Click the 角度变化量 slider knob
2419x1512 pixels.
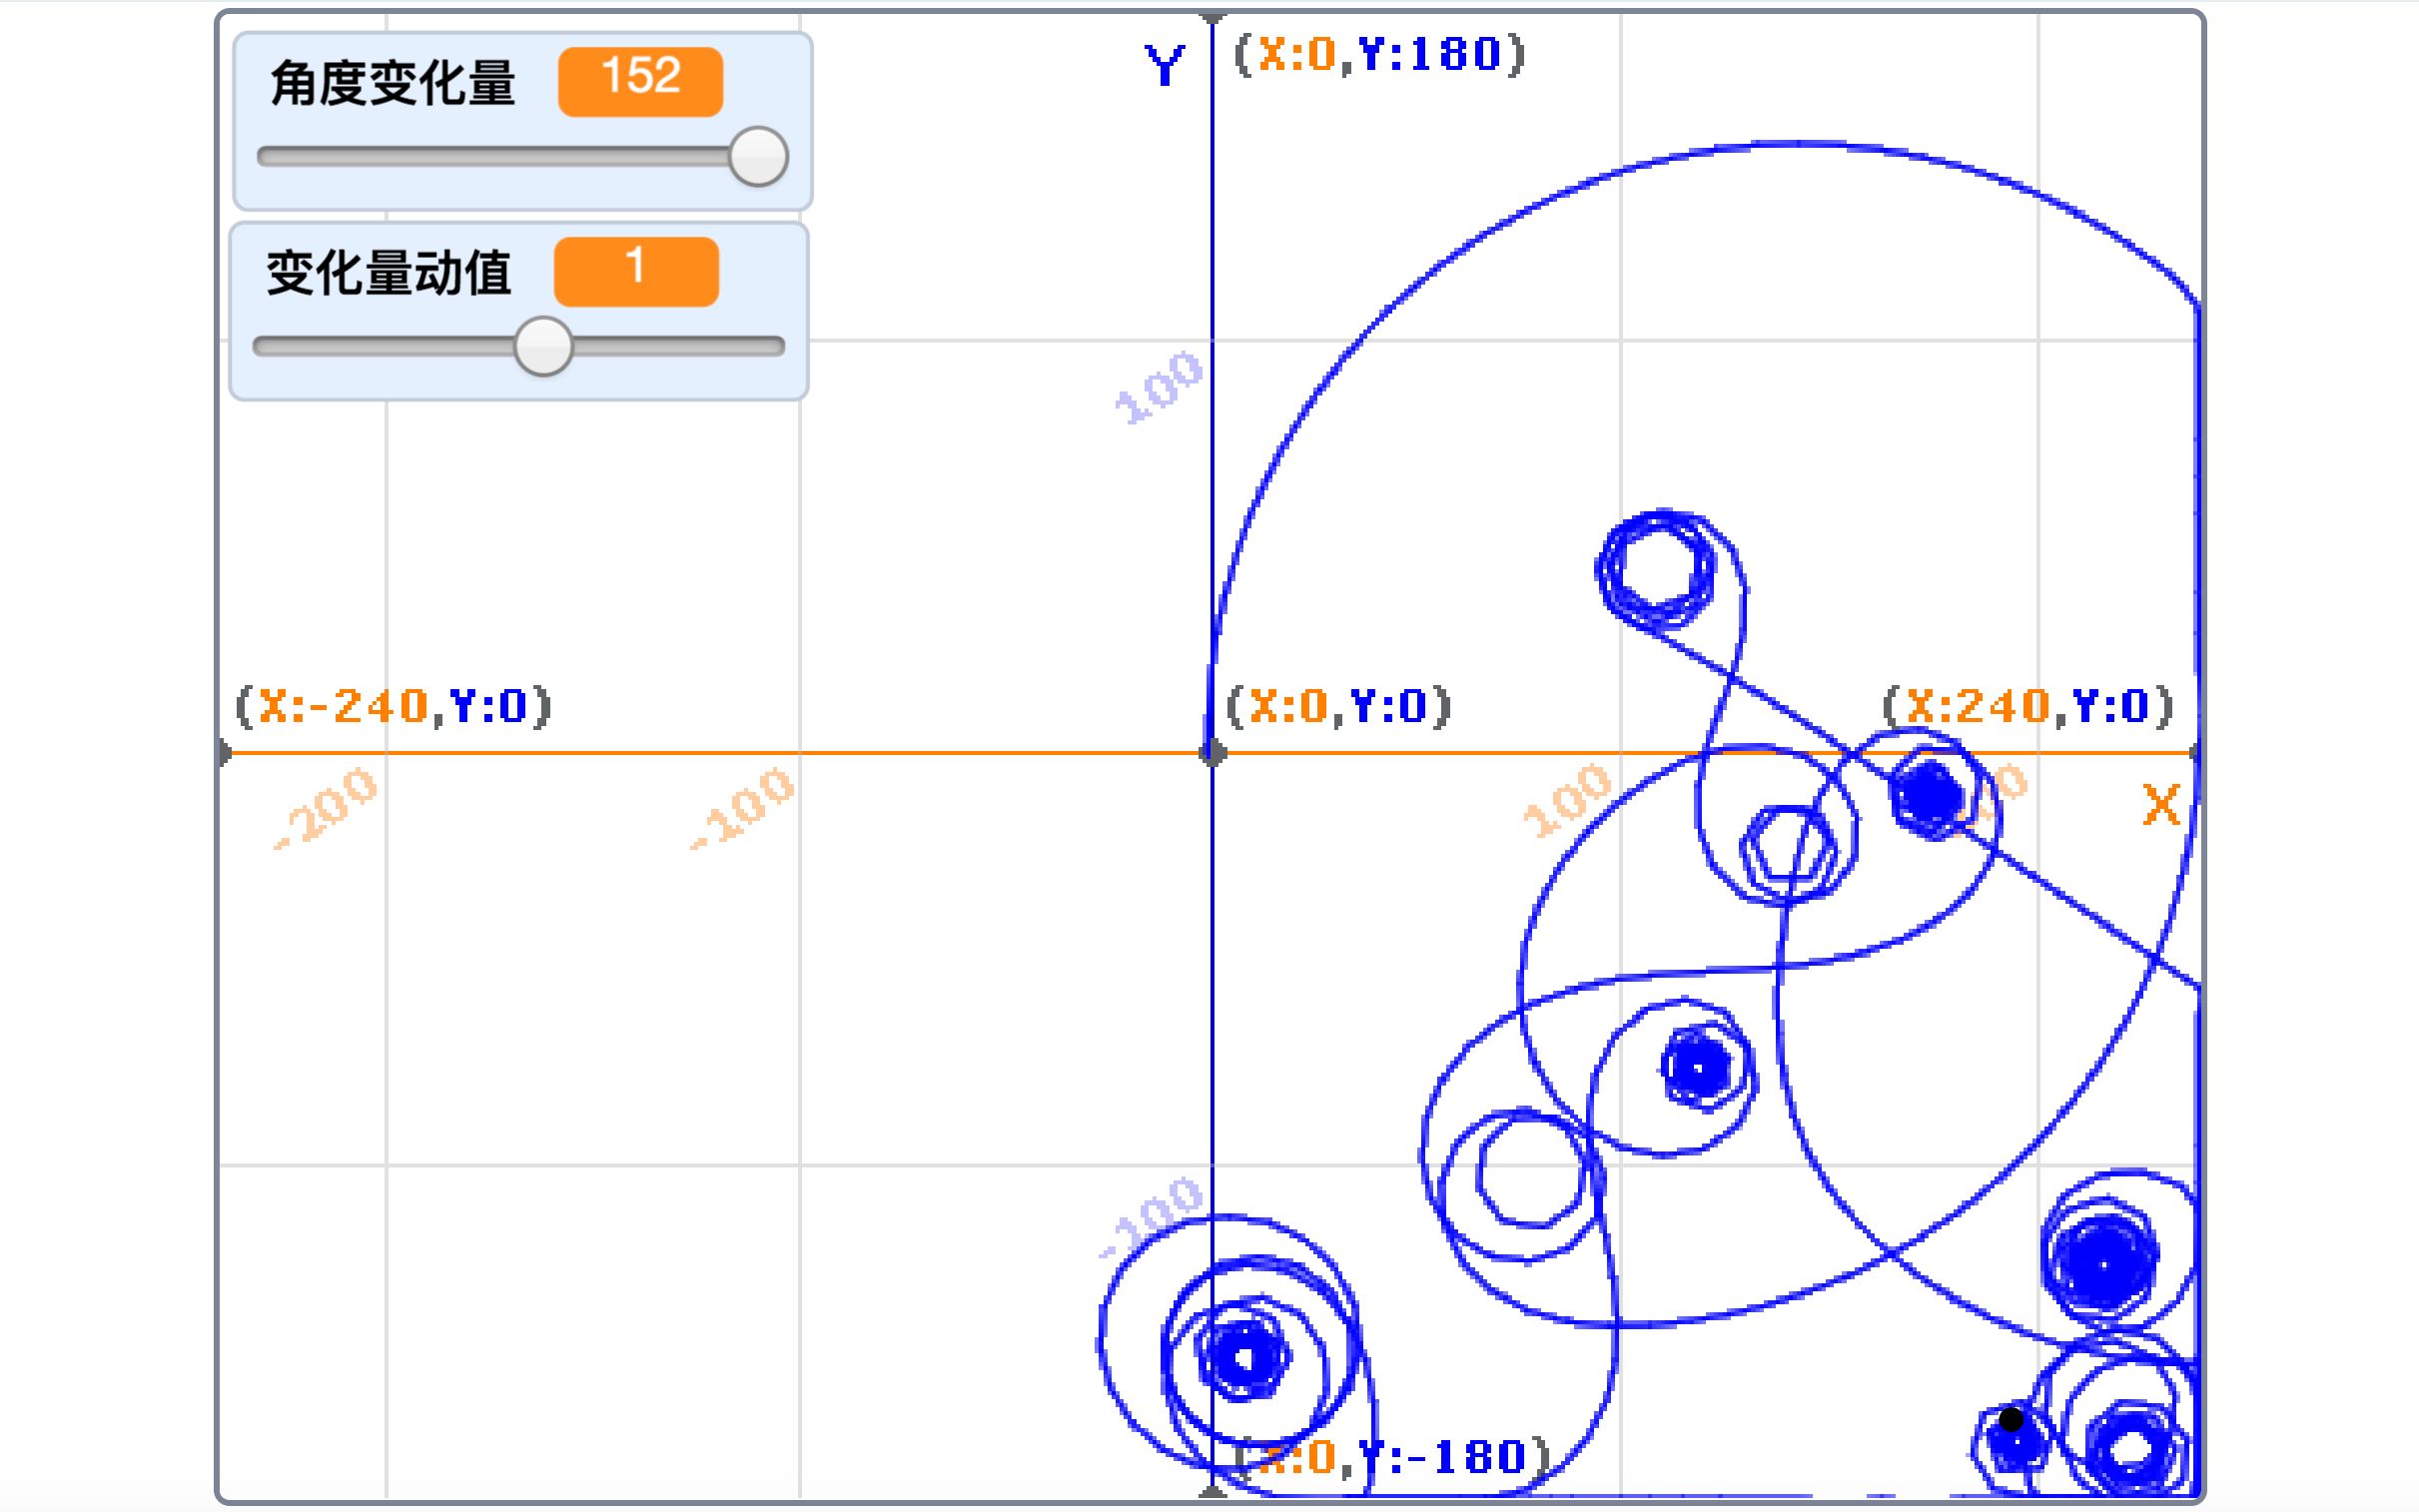point(758,157)
